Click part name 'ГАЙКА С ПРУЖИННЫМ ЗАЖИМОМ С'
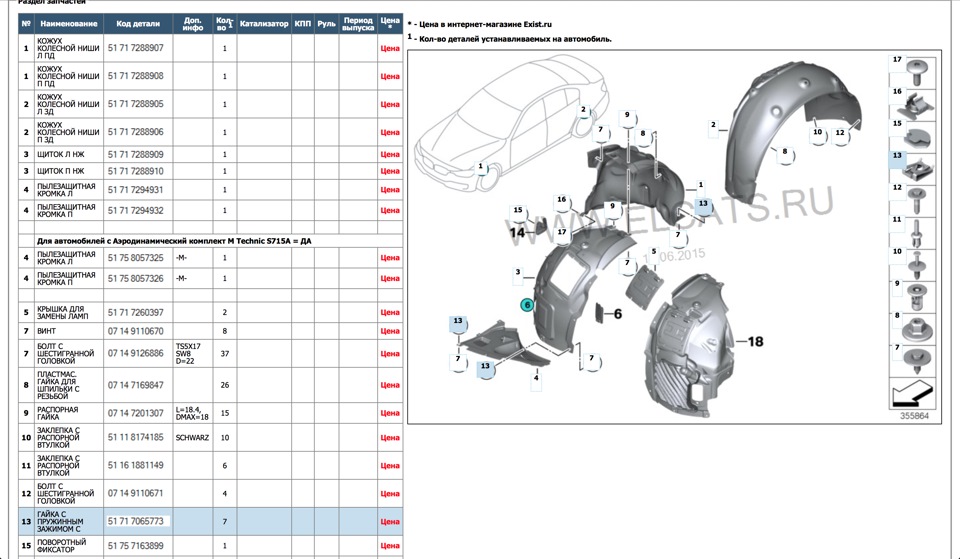 pos(59,522)
